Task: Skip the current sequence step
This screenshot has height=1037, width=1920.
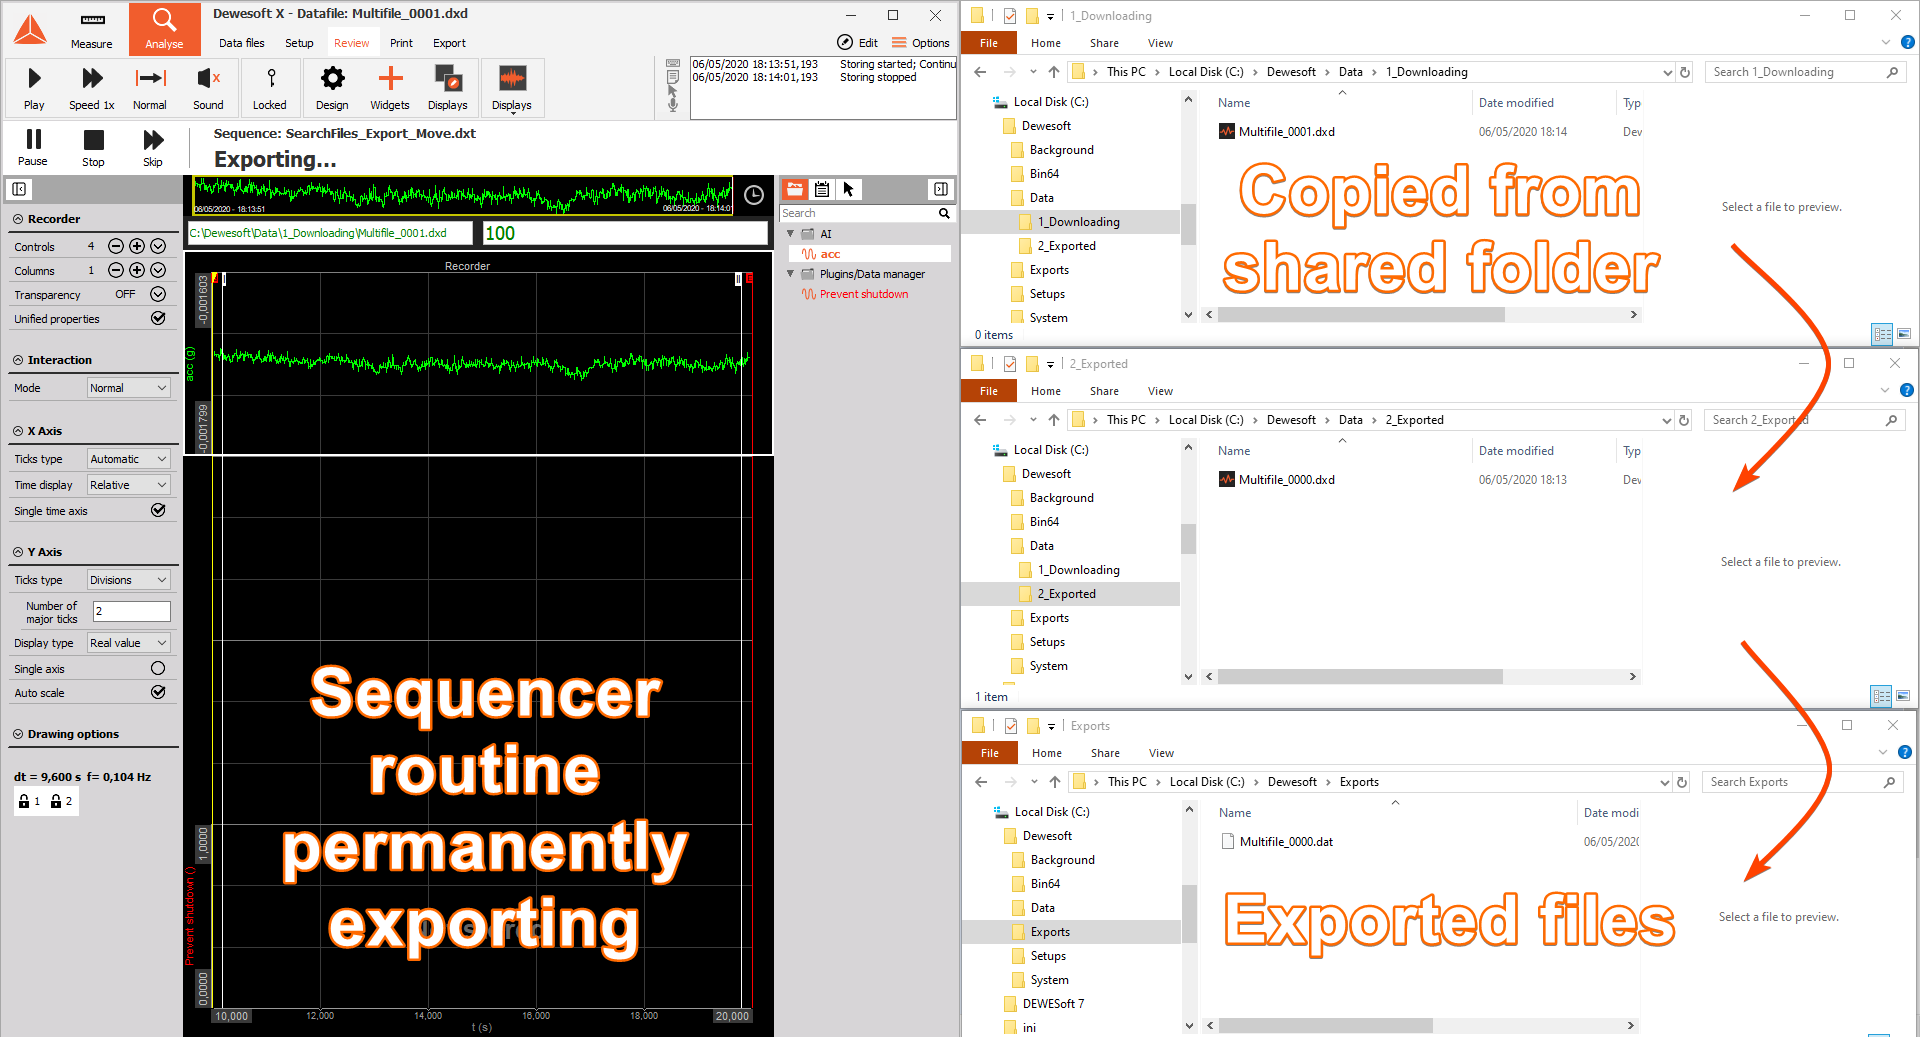Action: coord(152,146)
